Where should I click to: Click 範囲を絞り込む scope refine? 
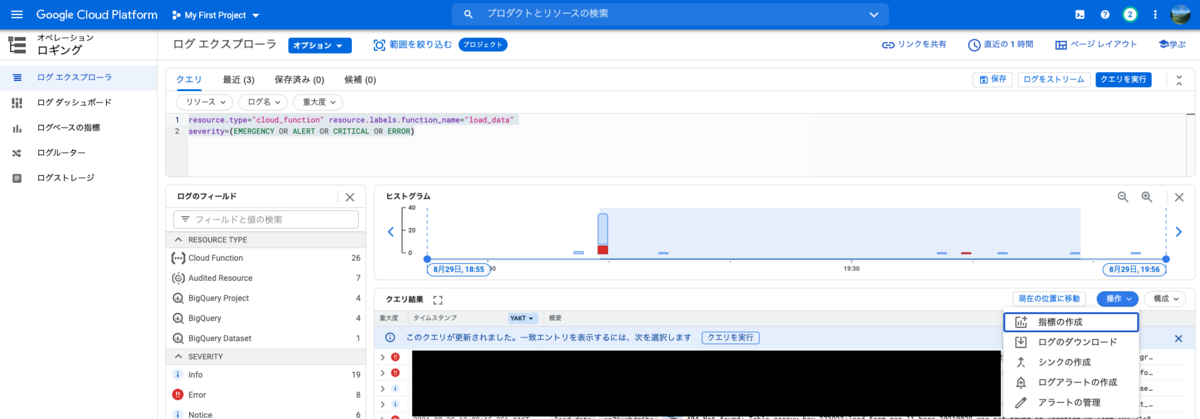coord(412,45)
